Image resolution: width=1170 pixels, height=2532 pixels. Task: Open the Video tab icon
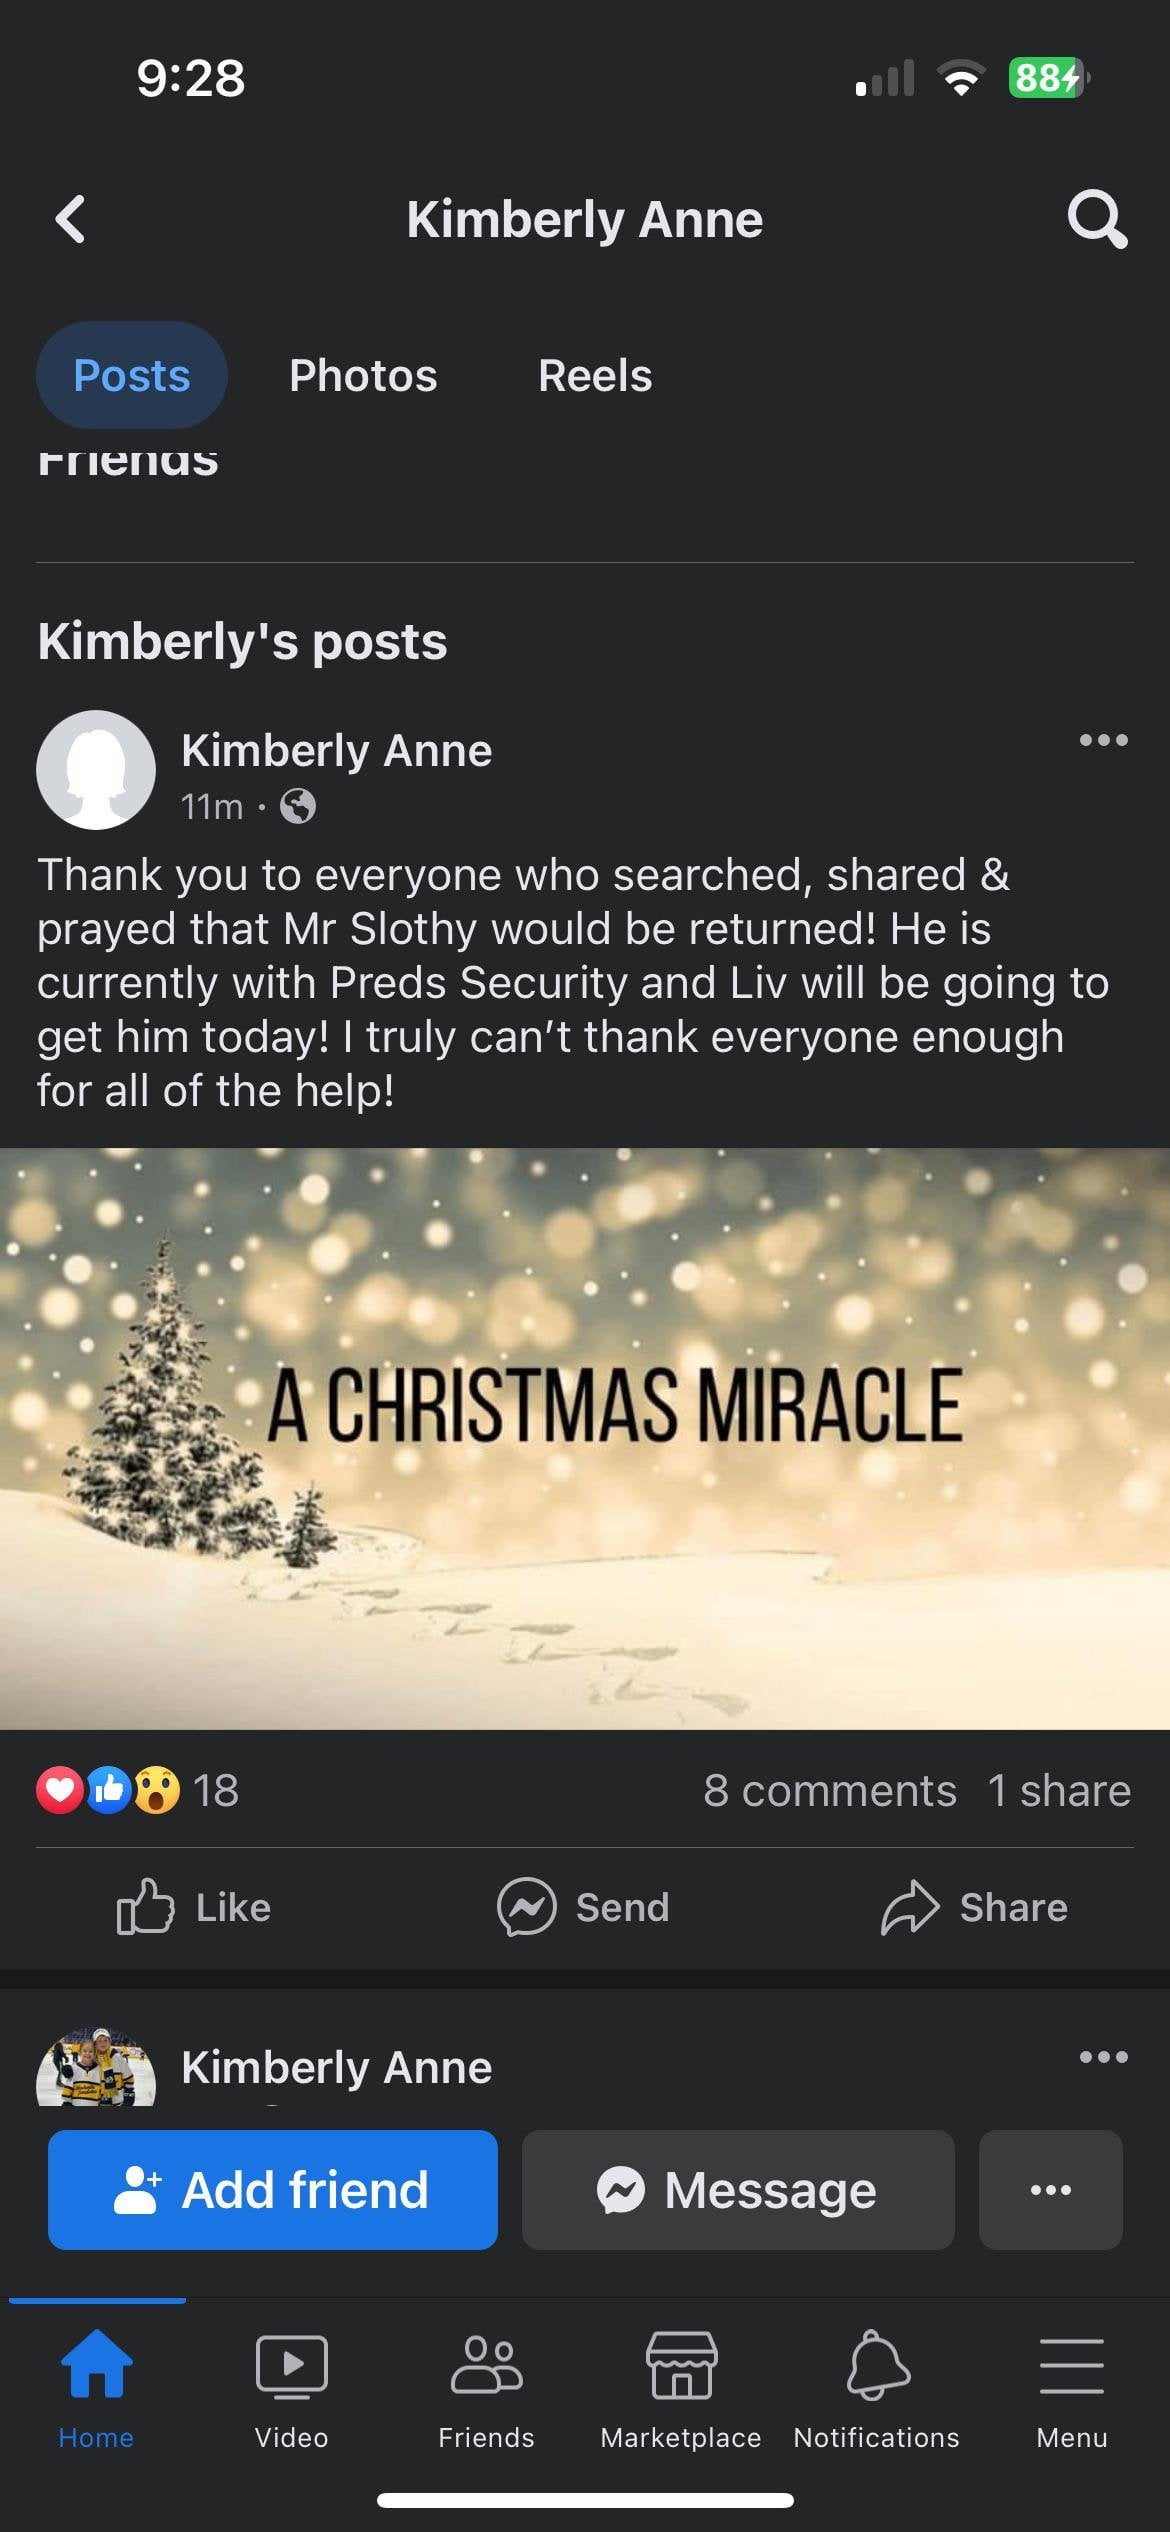[x=291, y=2384]
